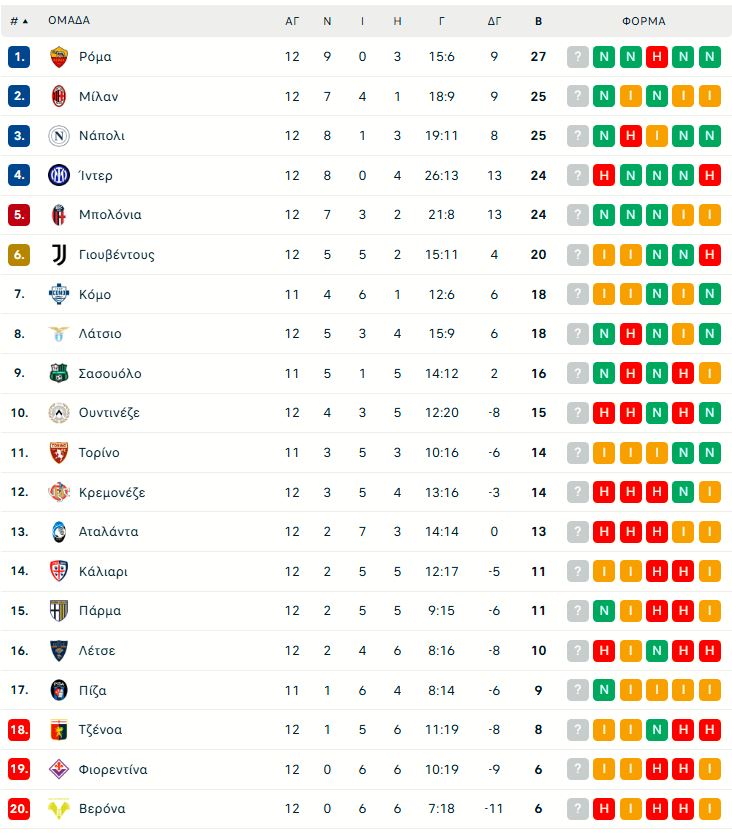This screenshot has height=833, width=732.
Task: Click the Verona club crest icon
Action: [x=59, y=809]
